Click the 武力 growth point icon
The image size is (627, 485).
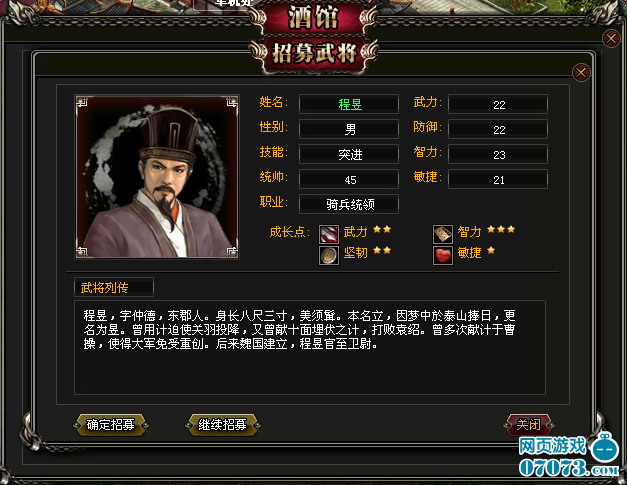[x=329, y=234]
